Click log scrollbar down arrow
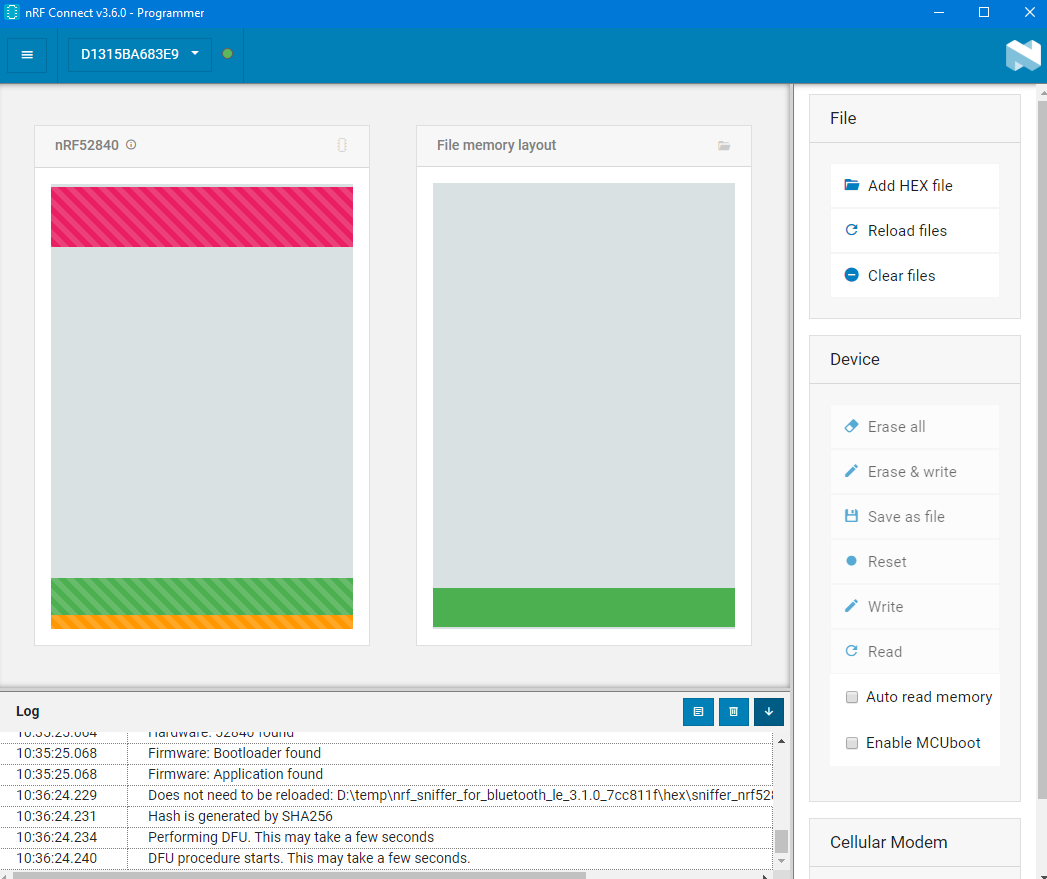Screen dimensions: 1047x879 point(781,861)
